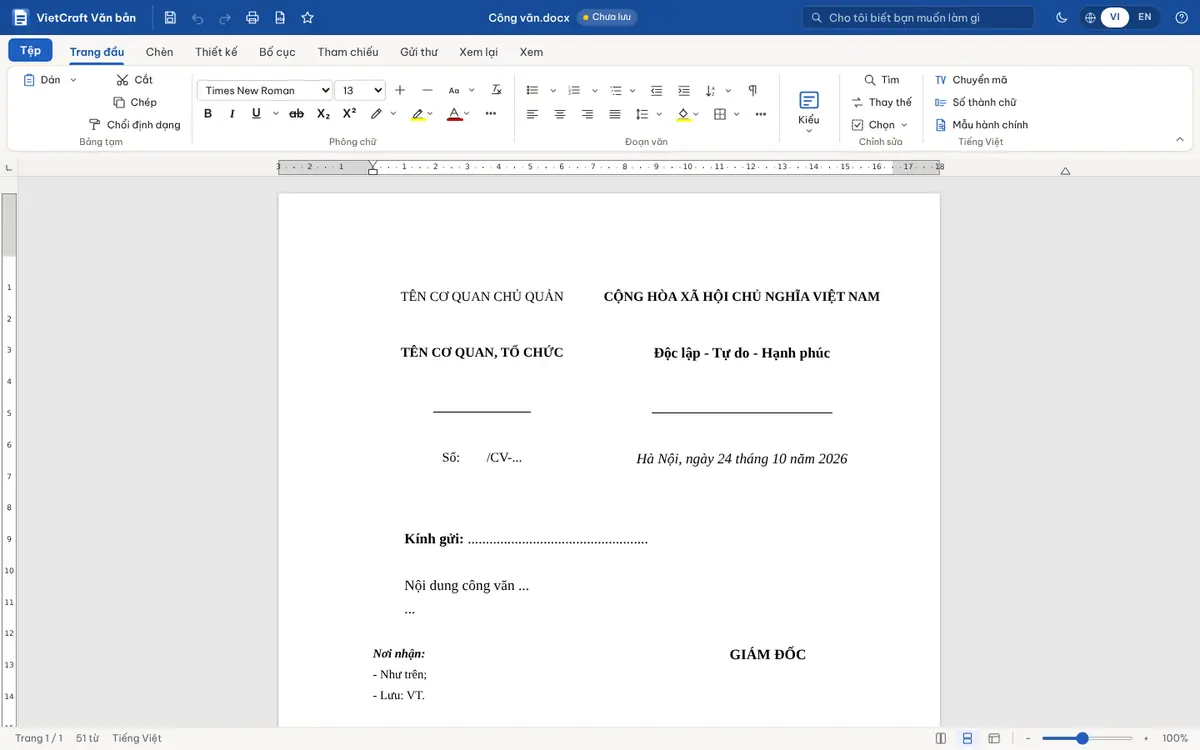Switch interface language to EN
Image resolution: width=1200 pixels, height=750 pixels.
coord(1145,17)
